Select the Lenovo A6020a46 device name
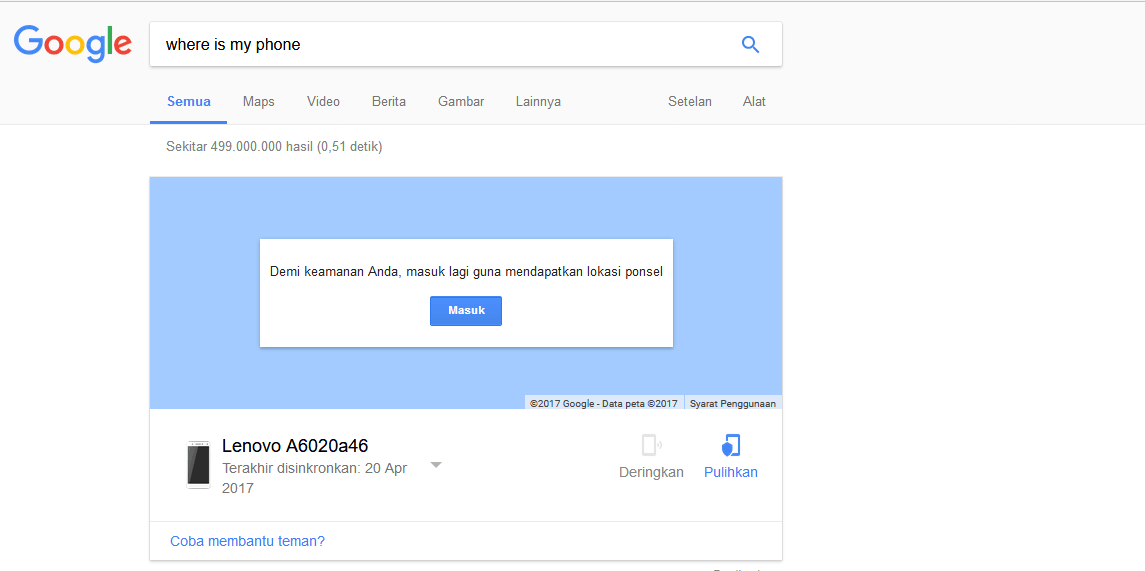Screen dimensions: 1145x571 click(x=295, y=445)
